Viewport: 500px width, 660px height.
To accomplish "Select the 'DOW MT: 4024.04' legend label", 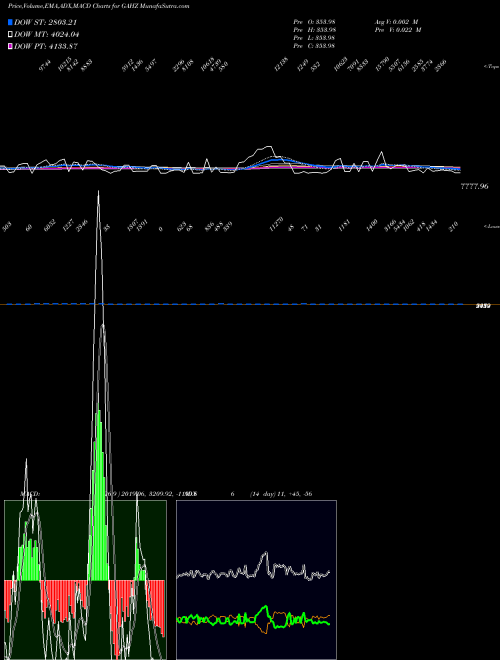I will pos(47,35).
